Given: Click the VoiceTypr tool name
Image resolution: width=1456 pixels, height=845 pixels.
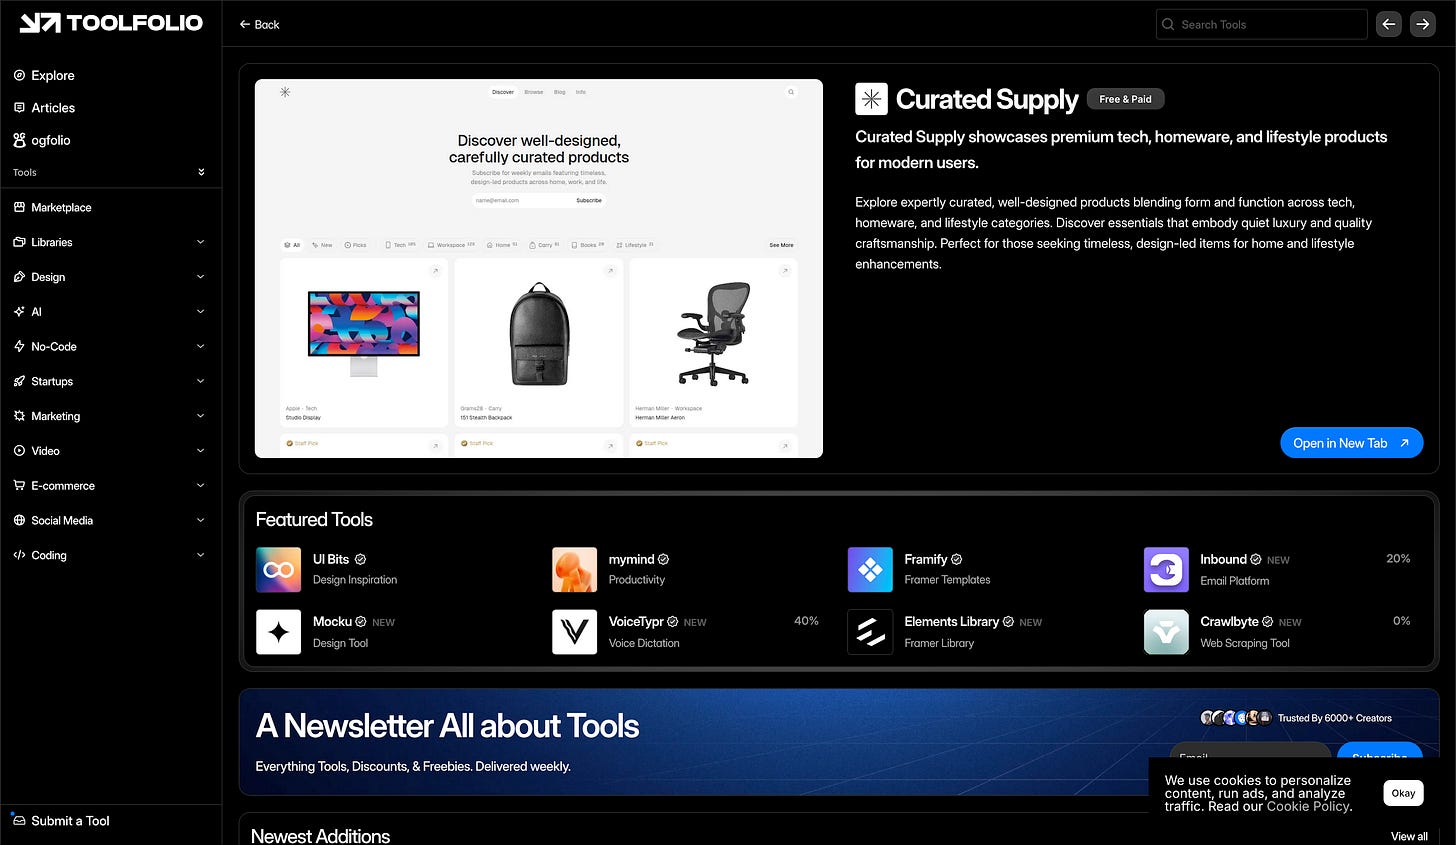Looking at the screenshot, I should (x=636, y=621).
